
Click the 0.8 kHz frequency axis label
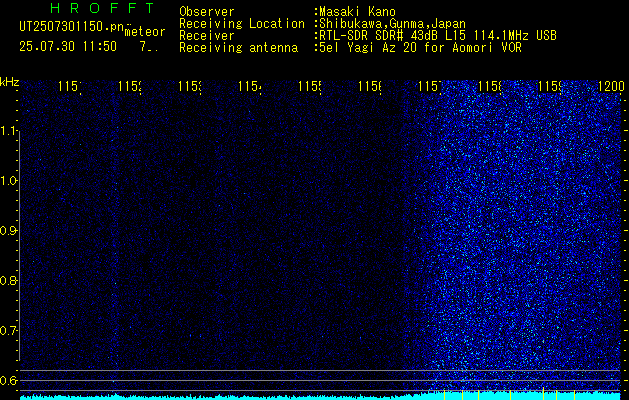pyautogui.click(x=8, y=280)
